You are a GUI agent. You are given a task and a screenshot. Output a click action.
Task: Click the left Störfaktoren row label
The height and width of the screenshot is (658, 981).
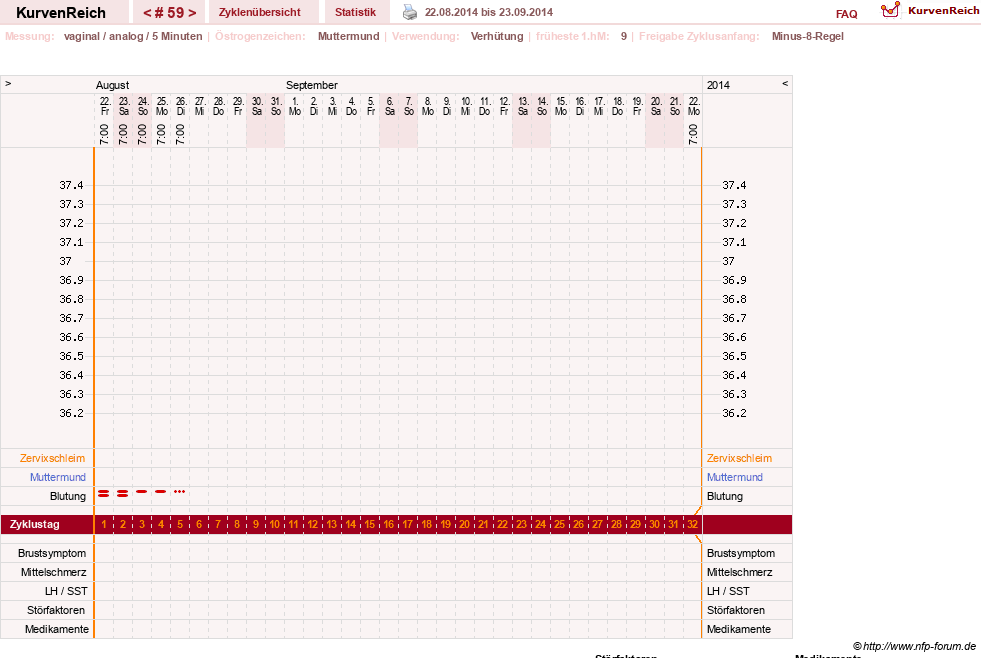pos(56,610)
